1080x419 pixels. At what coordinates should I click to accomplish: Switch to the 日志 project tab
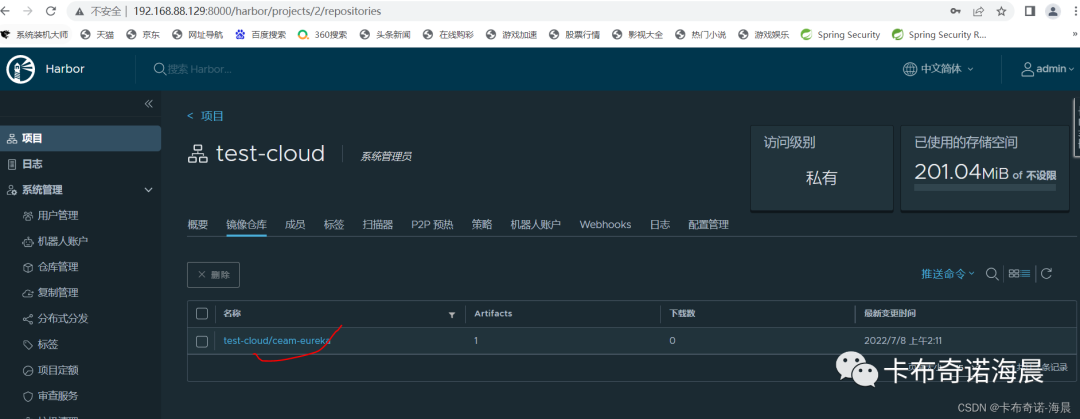[x=660, y=225]
